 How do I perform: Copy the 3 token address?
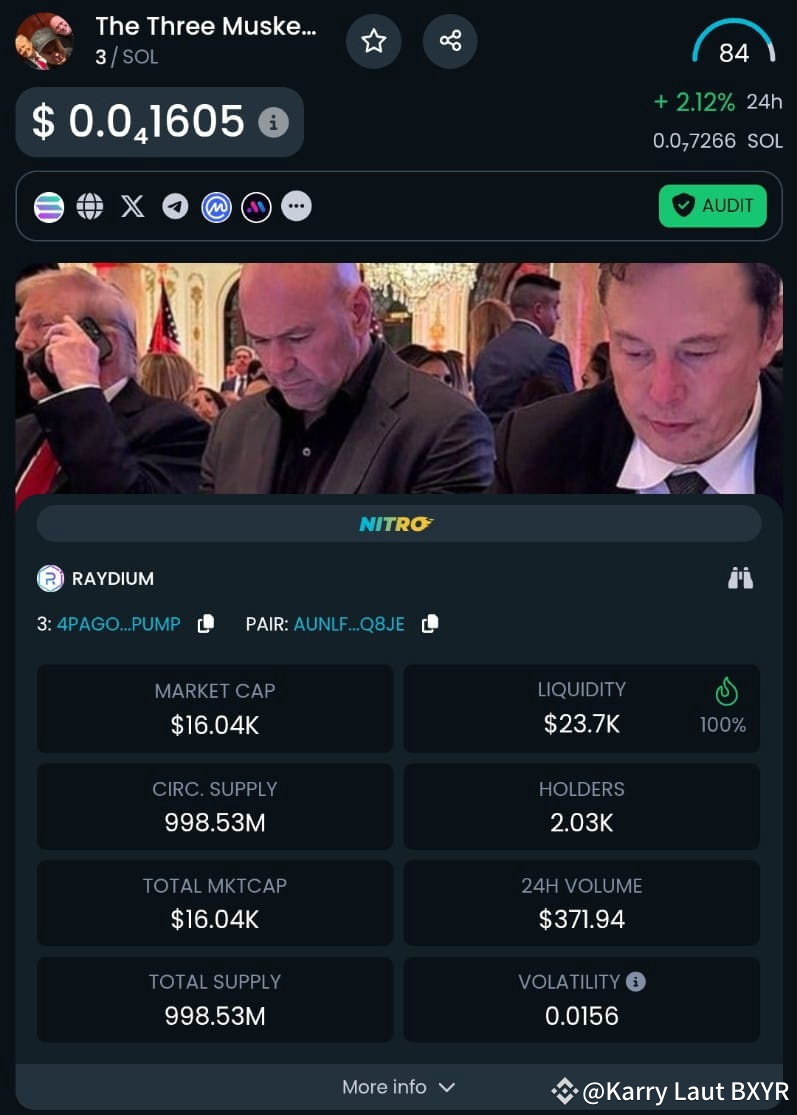click(x=205, y=624)
